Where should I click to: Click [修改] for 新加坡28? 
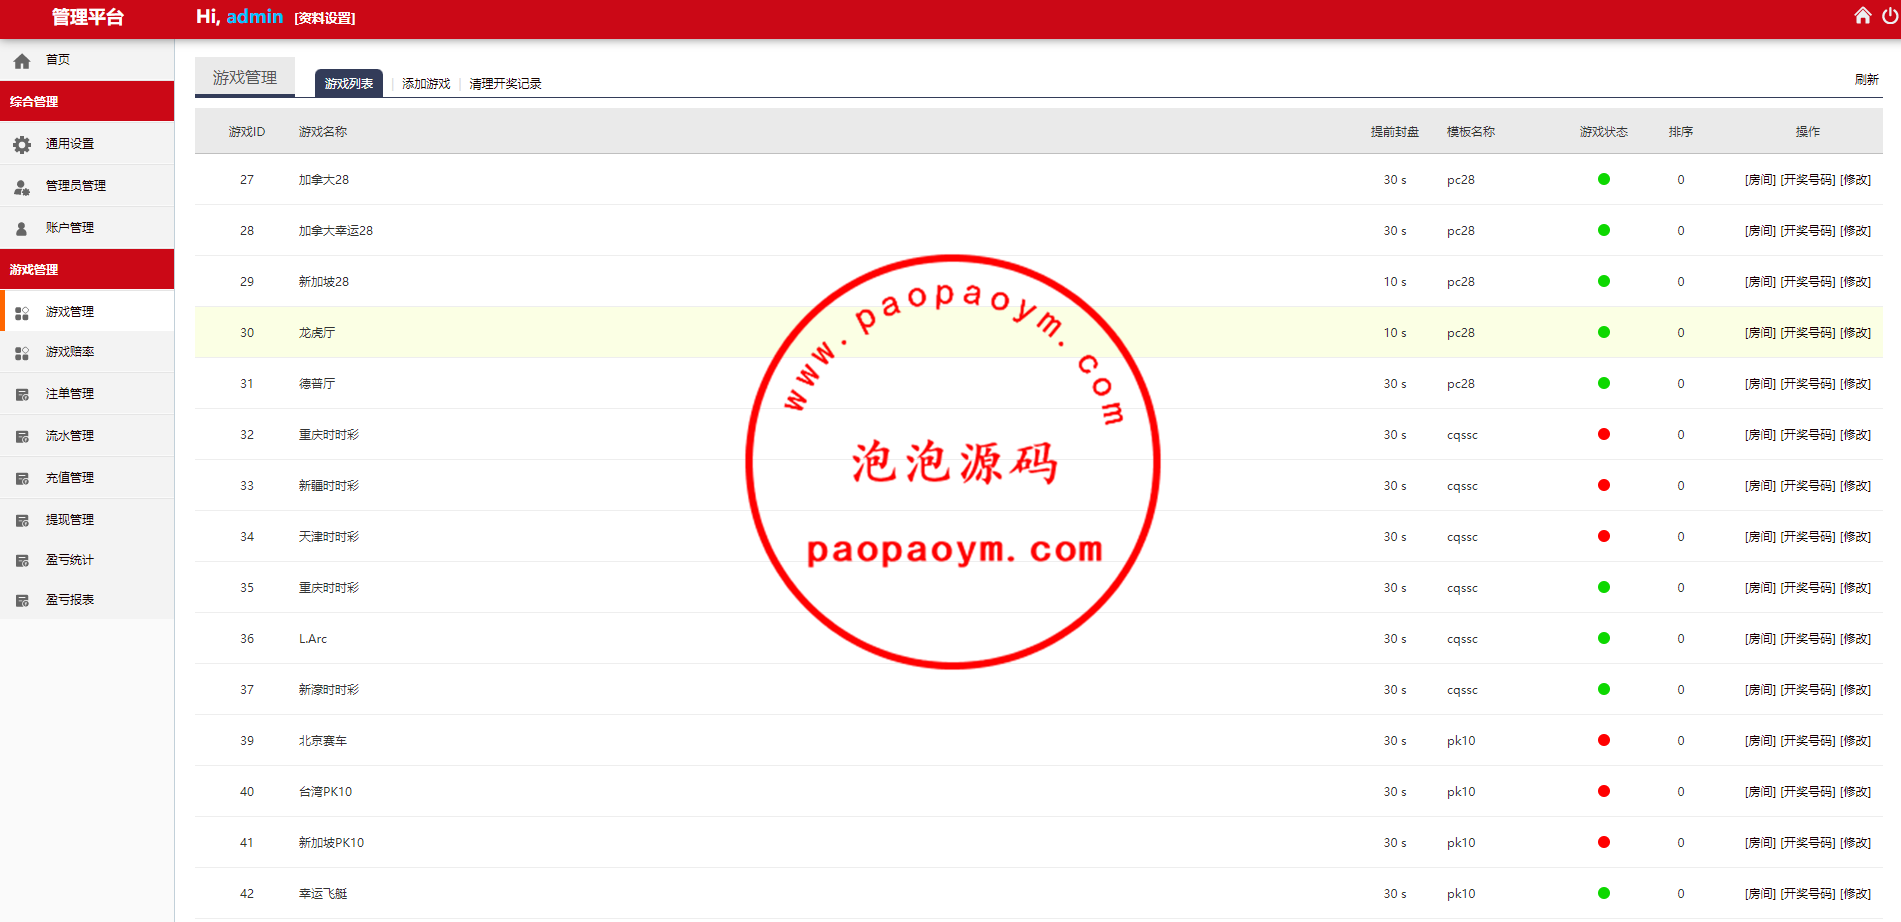(x=1855, y=282)
